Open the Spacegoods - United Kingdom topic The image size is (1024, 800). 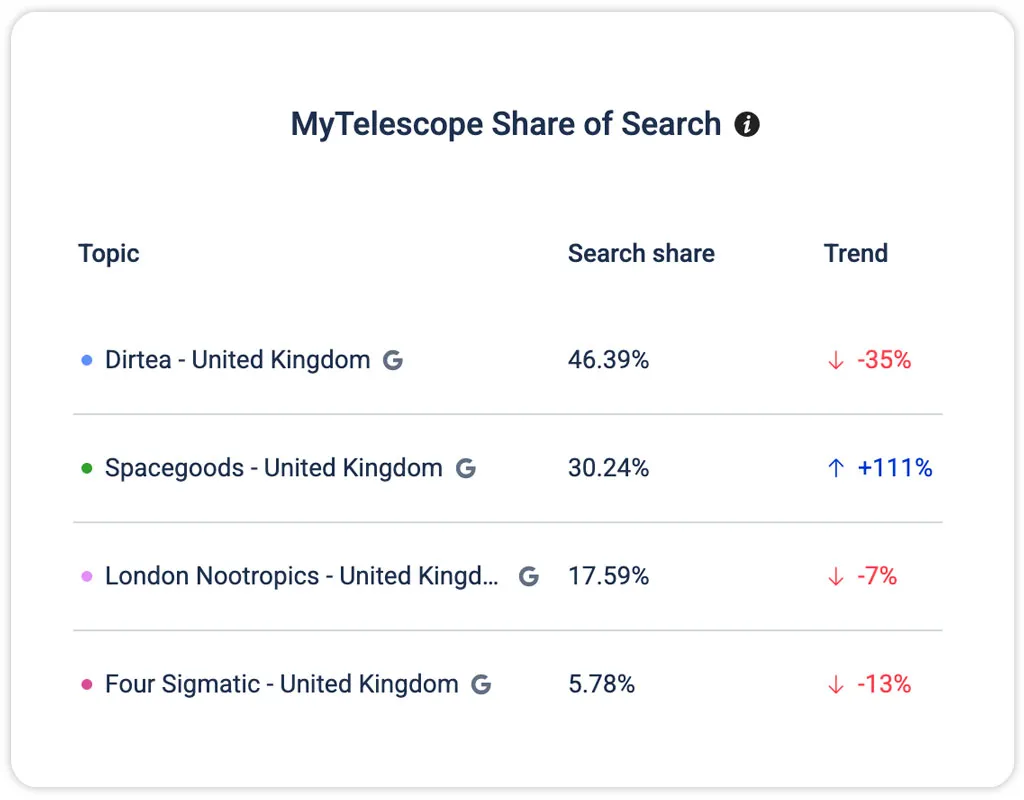tap(273, 468)
